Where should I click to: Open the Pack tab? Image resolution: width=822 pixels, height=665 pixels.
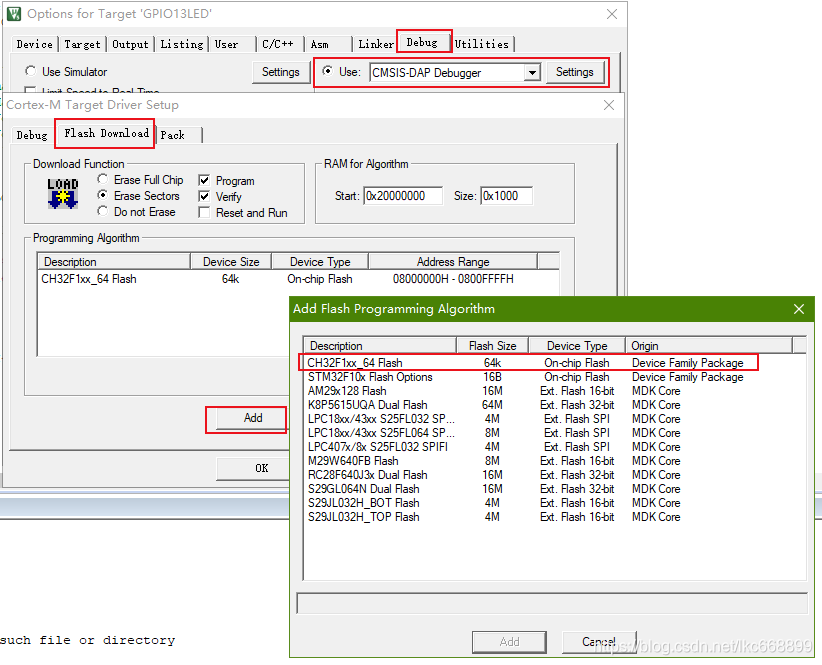pos(172,135)
